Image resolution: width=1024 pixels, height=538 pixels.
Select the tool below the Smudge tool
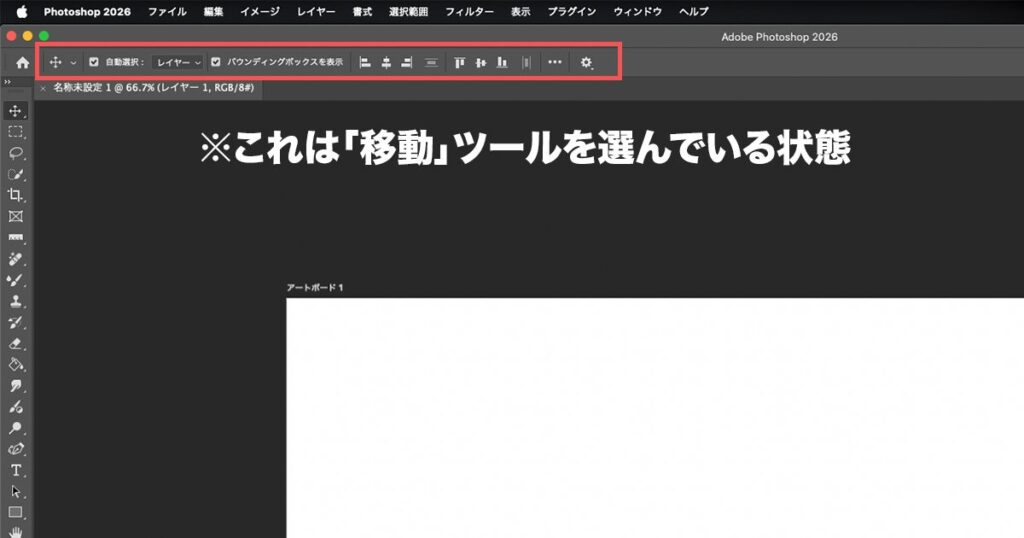point(16,407)
